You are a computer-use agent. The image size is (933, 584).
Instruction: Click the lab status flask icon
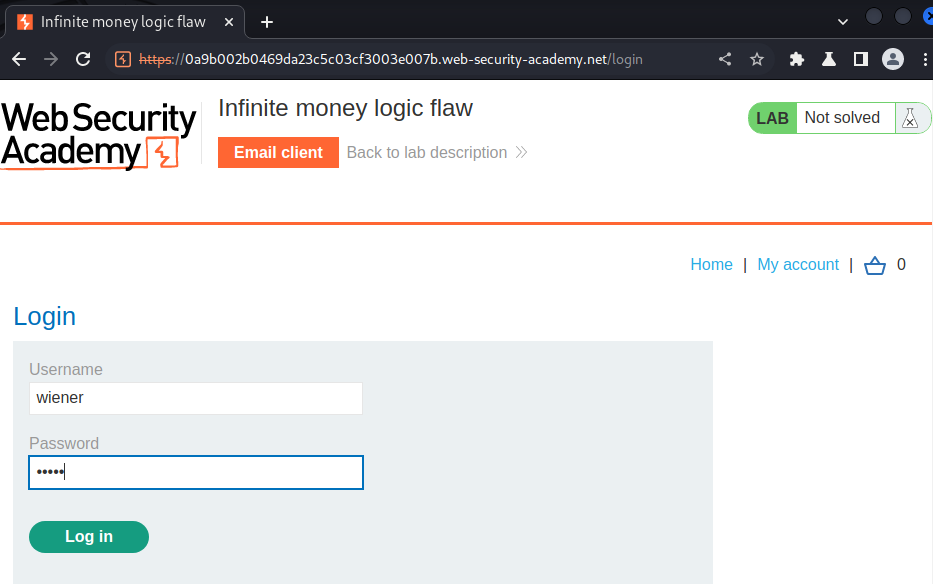(910, 118)
